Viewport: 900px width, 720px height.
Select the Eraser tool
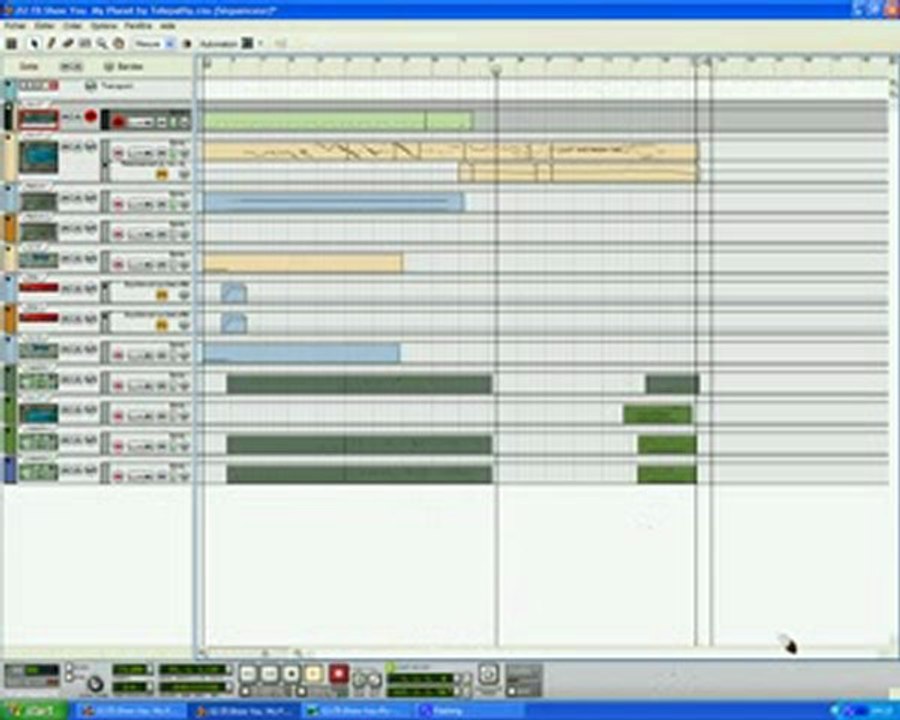click(x=68, y=44)
